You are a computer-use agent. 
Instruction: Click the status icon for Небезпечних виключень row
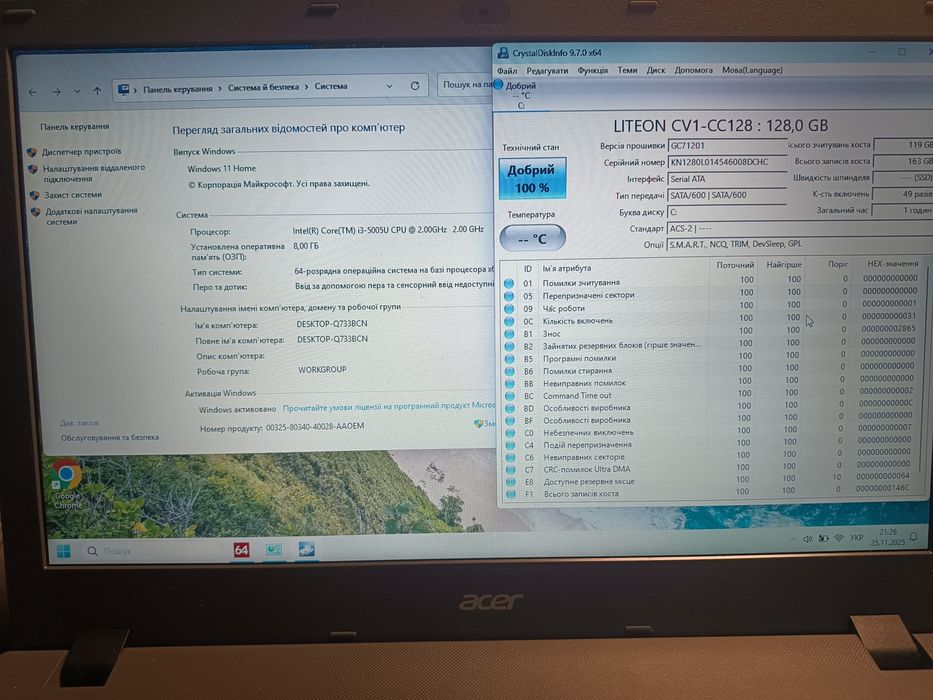pyautogui.click(x=510, y=433)
